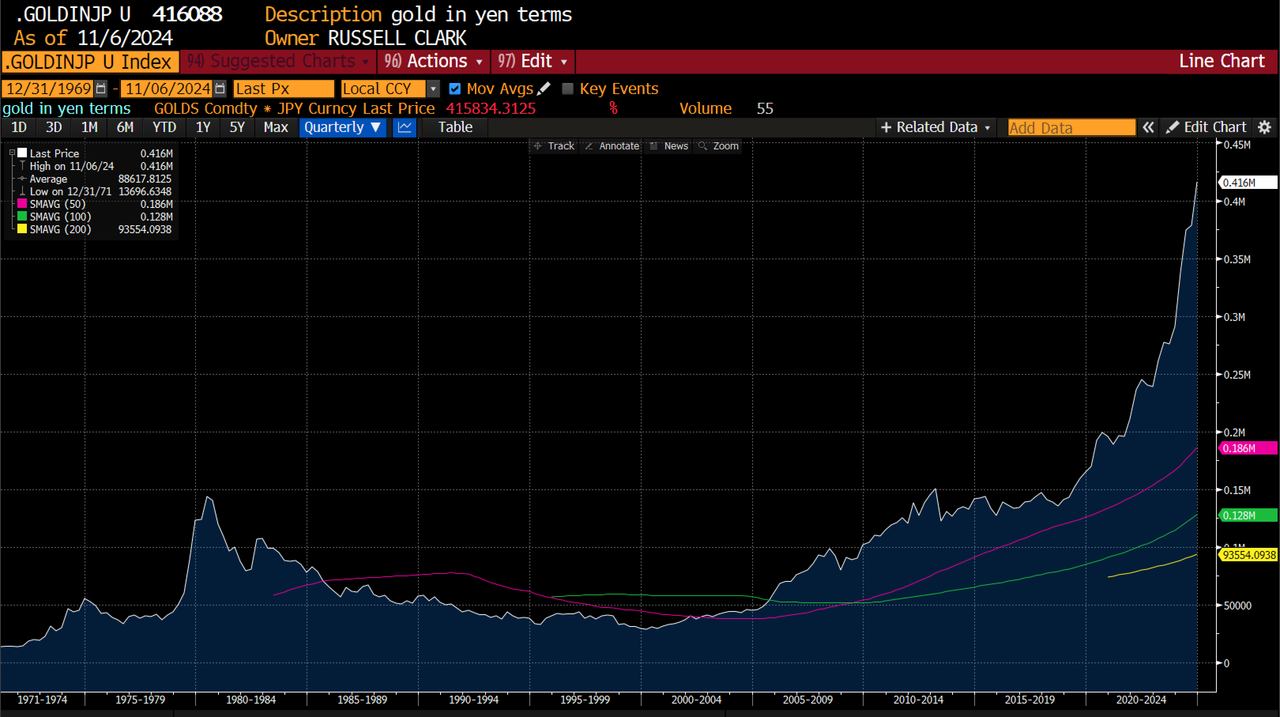Open chart settings gear icon
Viewport: 1280px width, 717px height.
[x=1265, y=127]
